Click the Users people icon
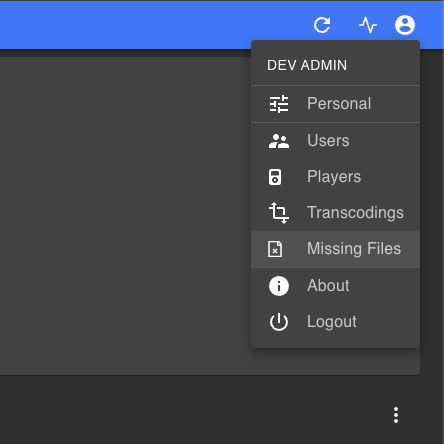 click(x=279, y=141)
